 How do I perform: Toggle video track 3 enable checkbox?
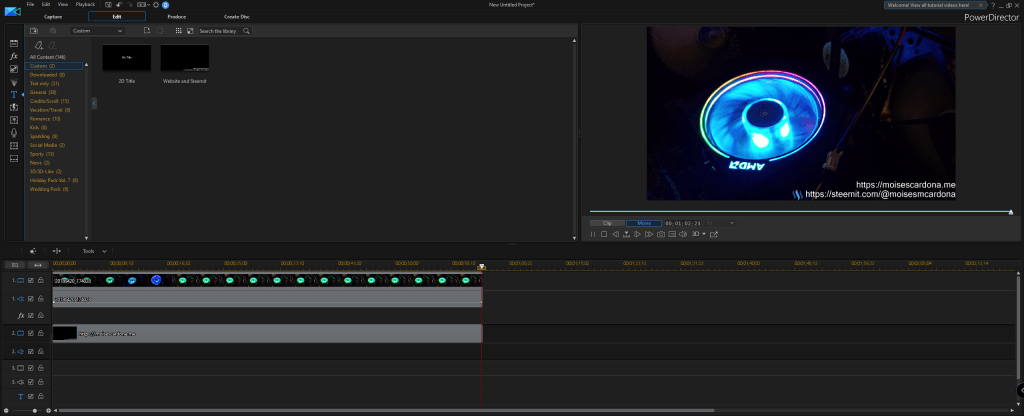point(31,368)
